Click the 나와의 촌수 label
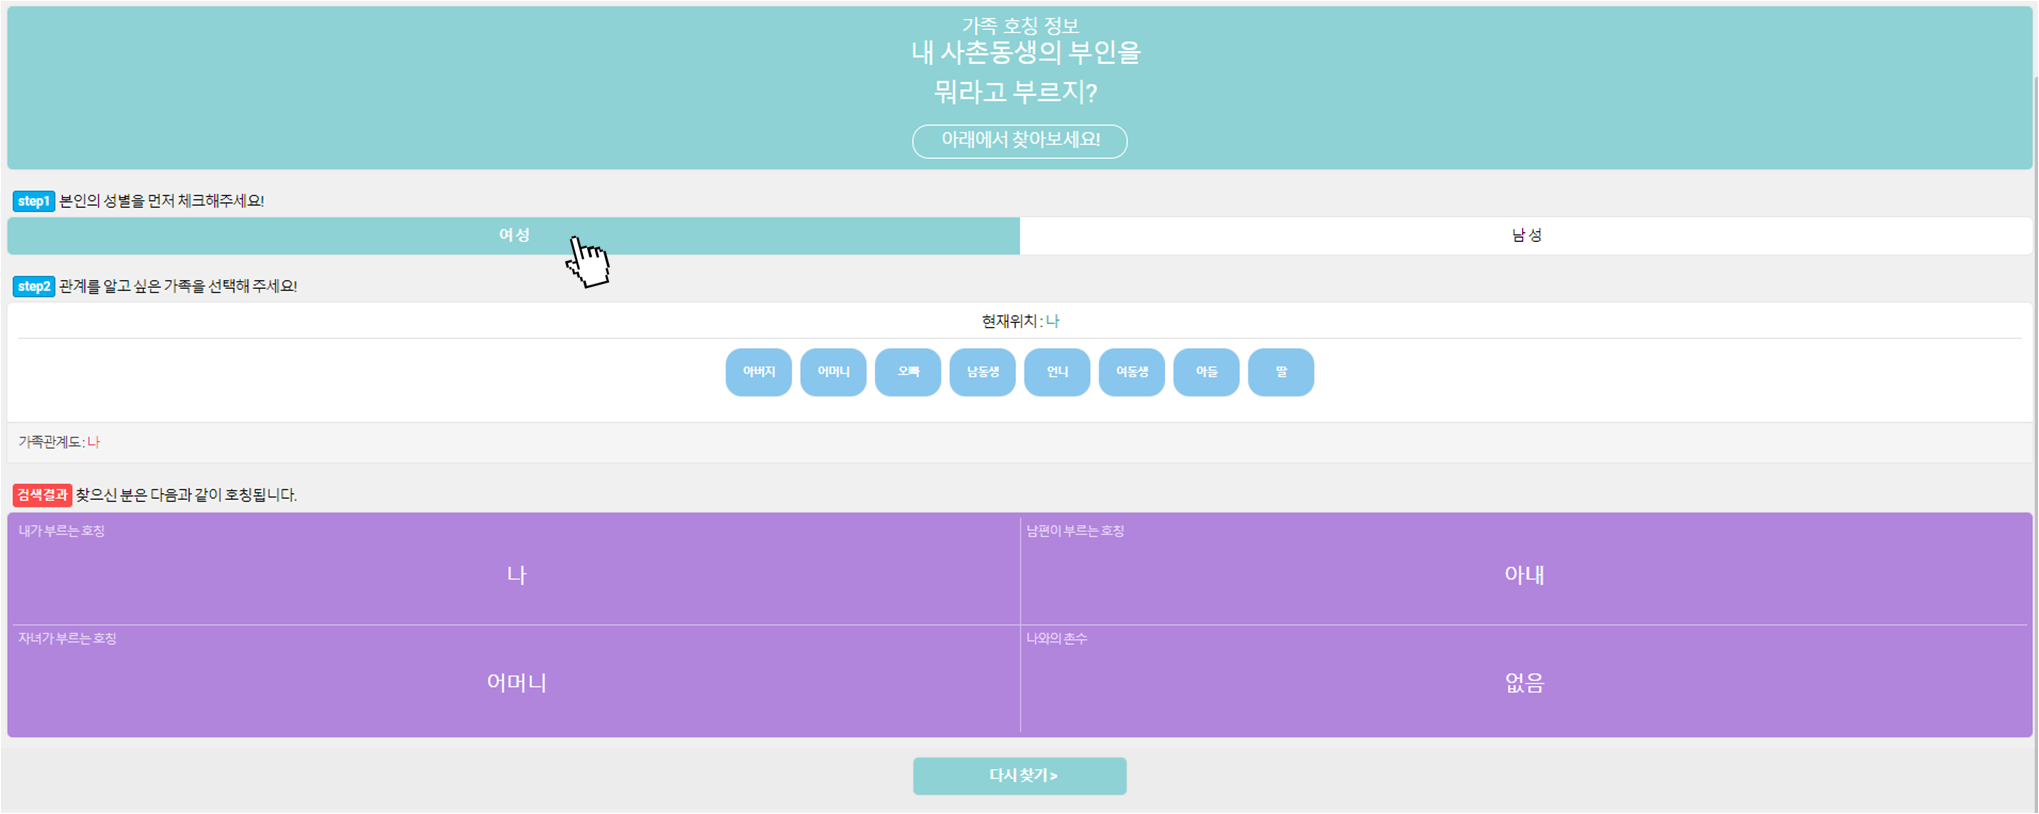 pos(1056,639)
